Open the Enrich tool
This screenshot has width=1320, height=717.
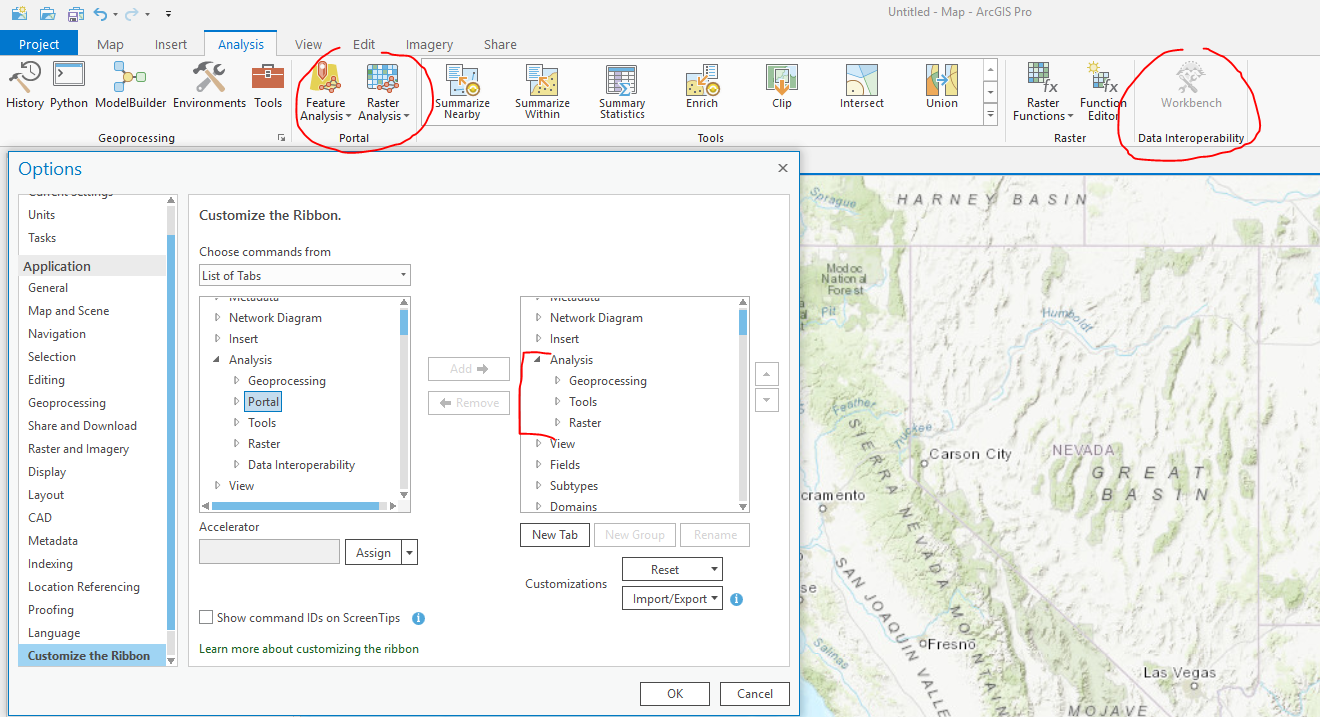click(702, 87)
